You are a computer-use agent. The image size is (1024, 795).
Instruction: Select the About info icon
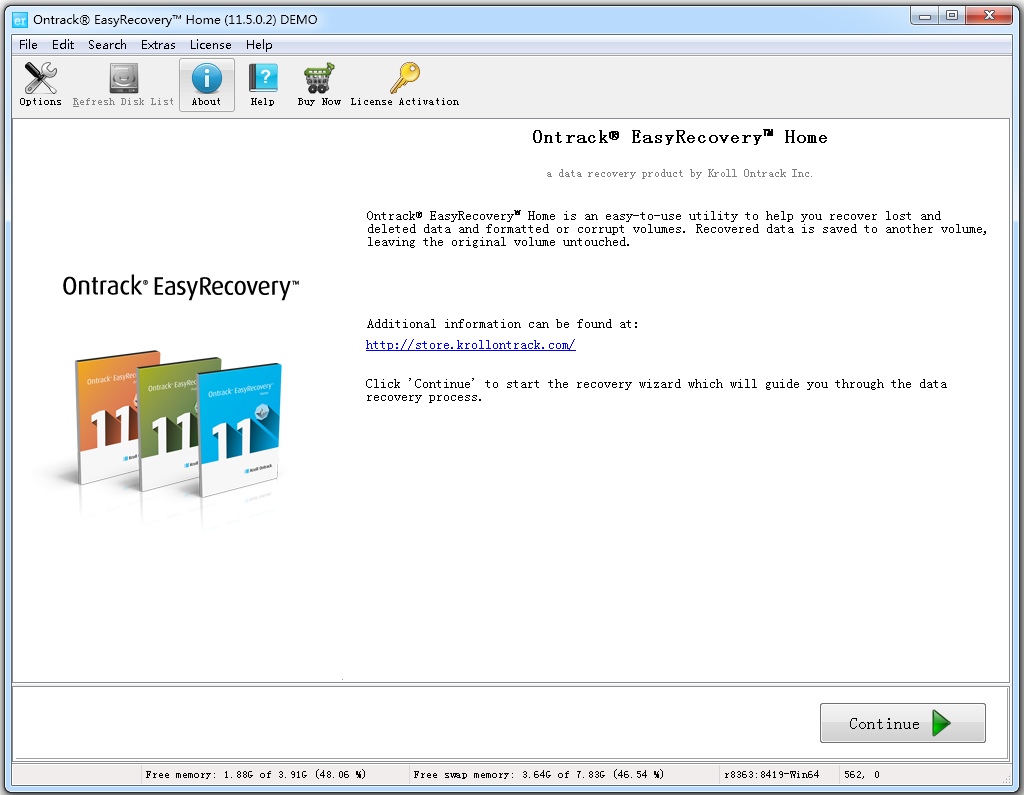[206, 84]
